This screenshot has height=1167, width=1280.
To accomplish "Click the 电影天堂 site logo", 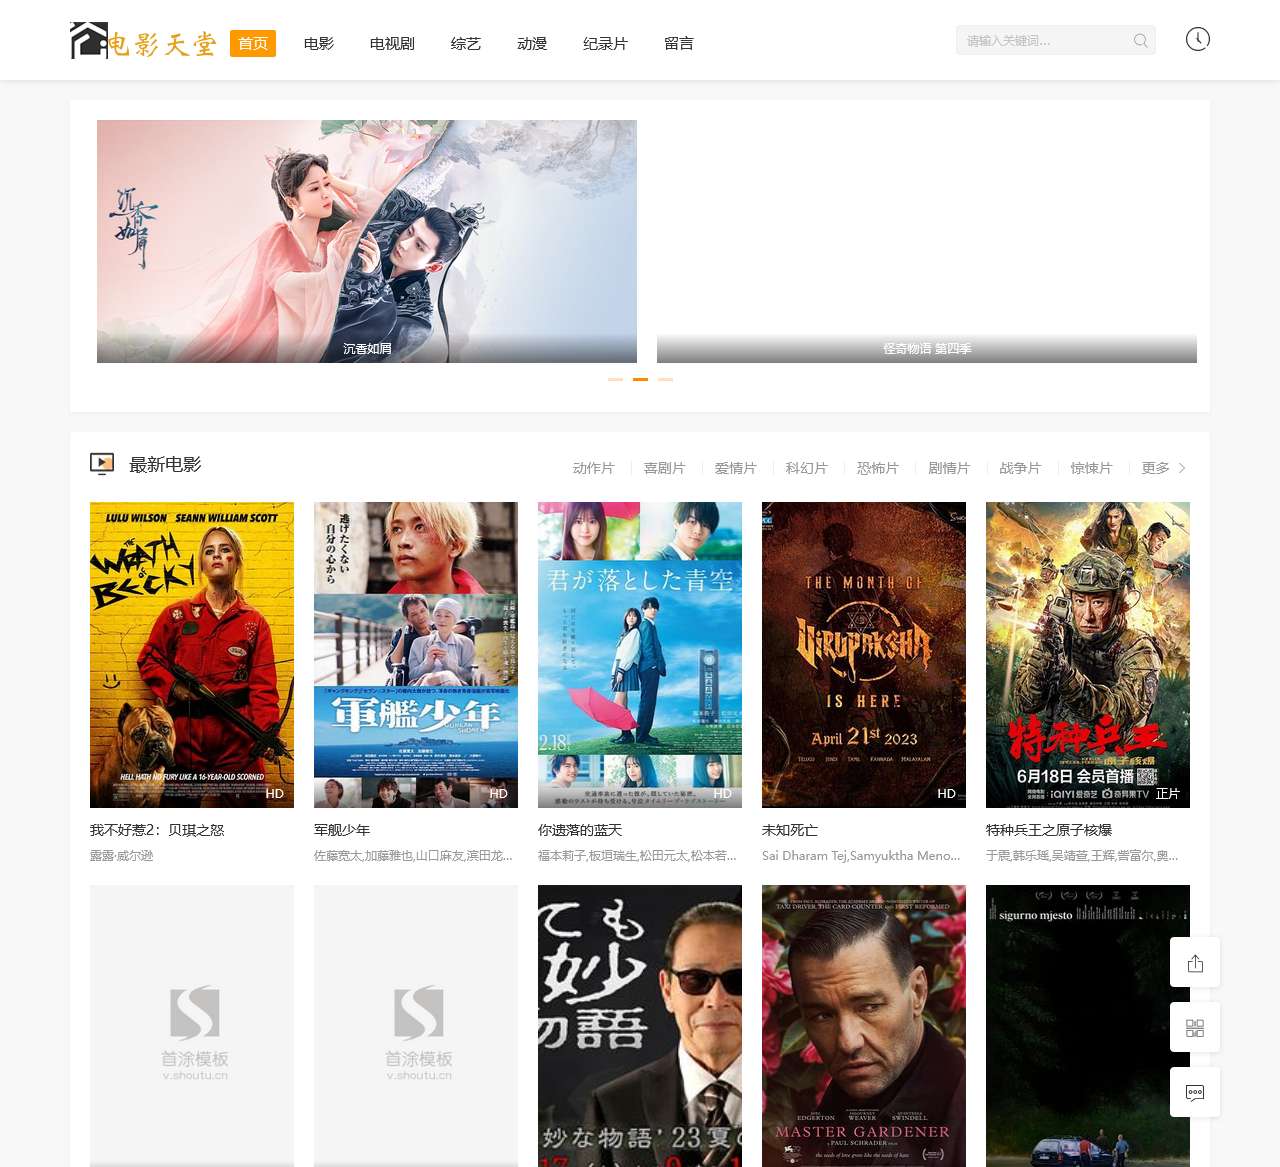I will tap(143, 41).
